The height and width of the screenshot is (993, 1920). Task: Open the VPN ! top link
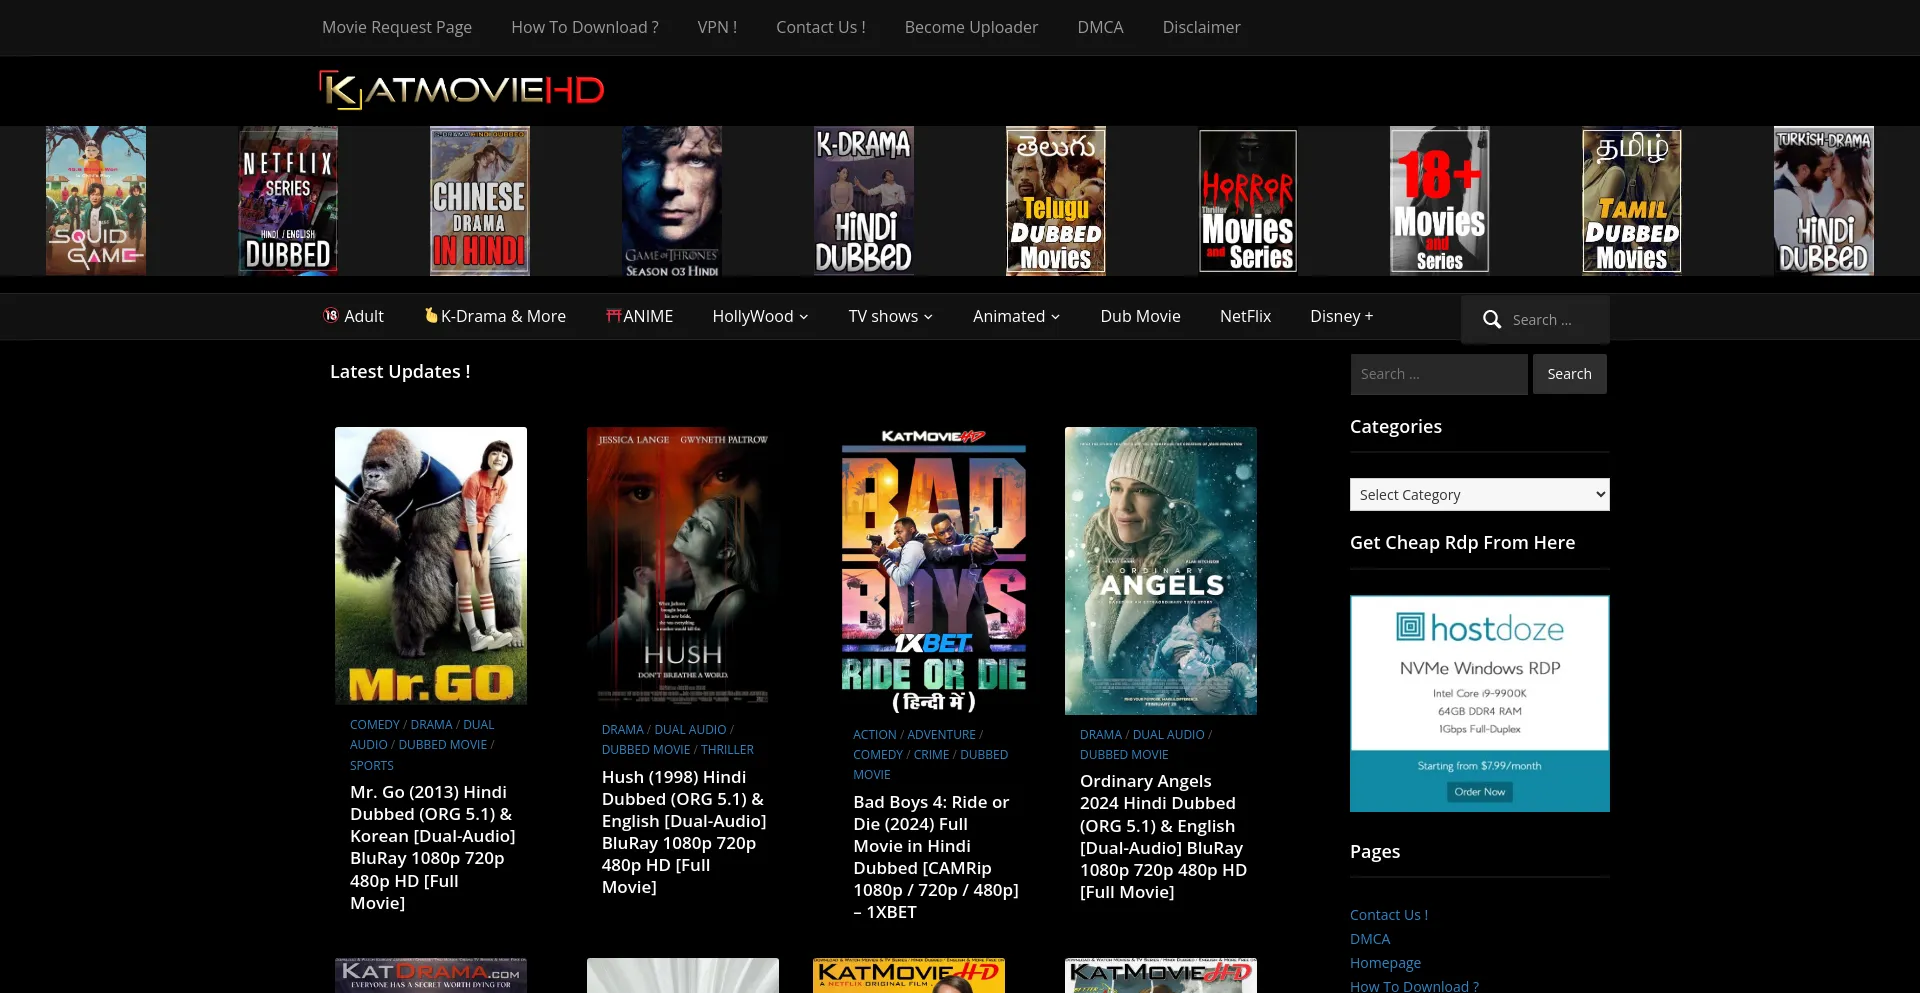(717, 27)
